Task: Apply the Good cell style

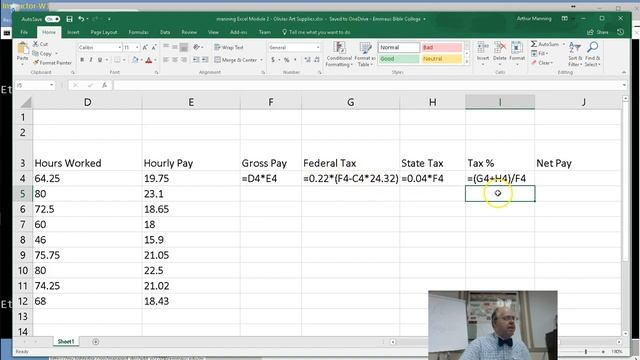Action: click(398, 59)
